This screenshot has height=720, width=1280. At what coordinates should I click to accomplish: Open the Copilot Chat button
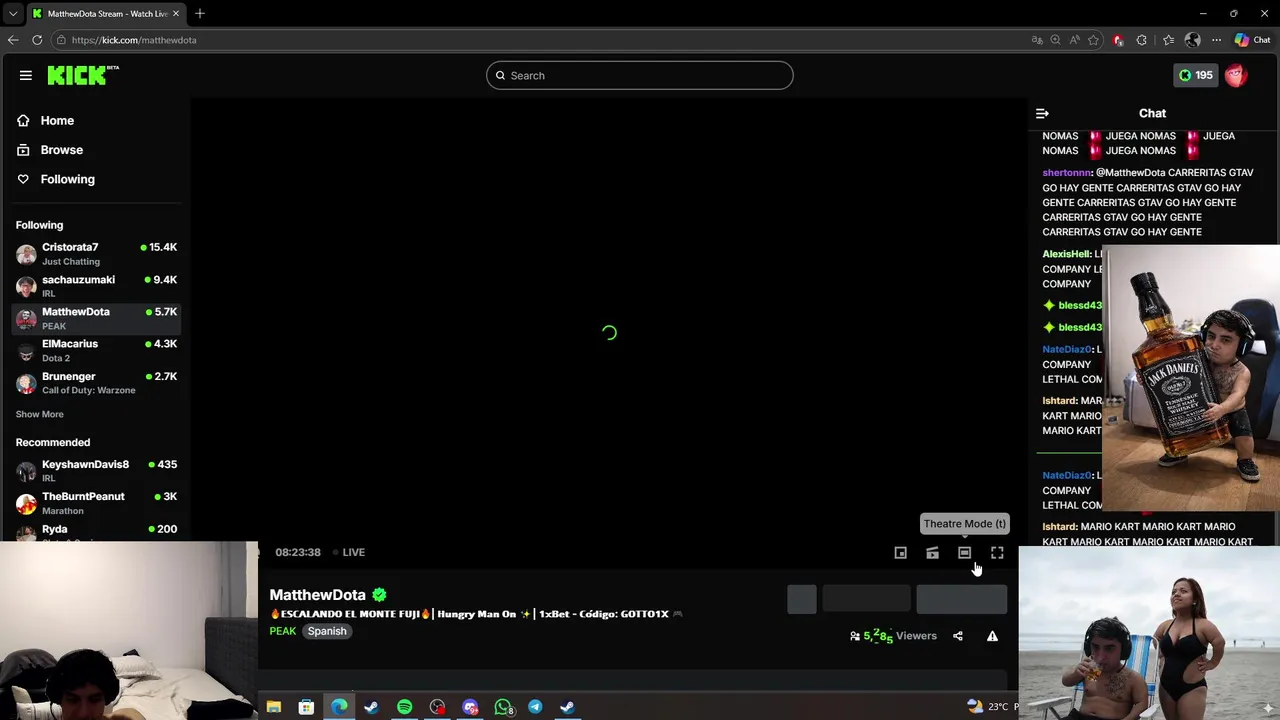[1252, 40]
